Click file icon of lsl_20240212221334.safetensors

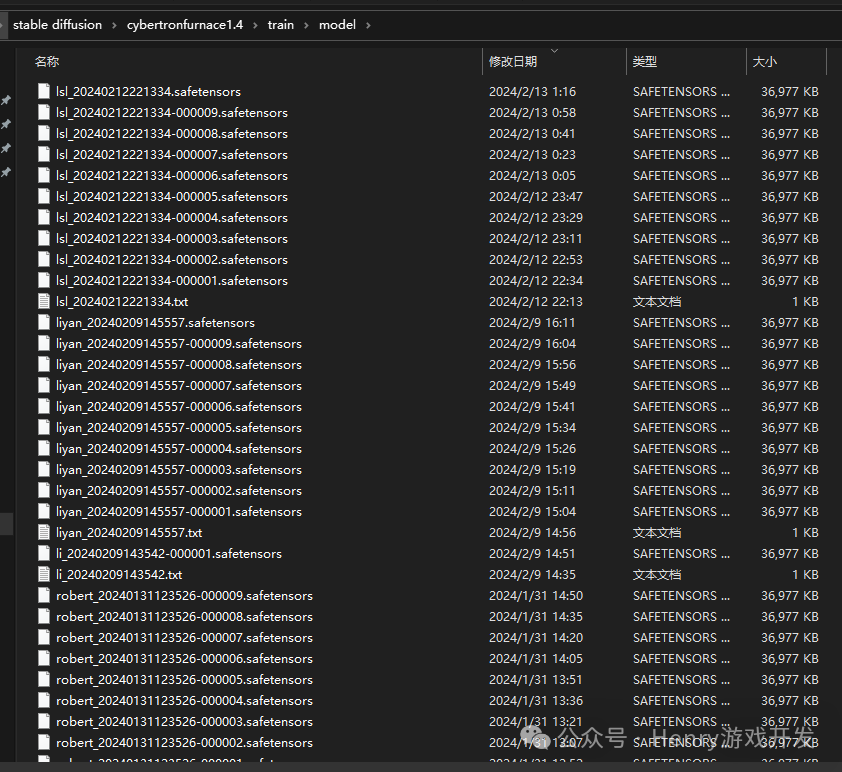coord(43,91)
